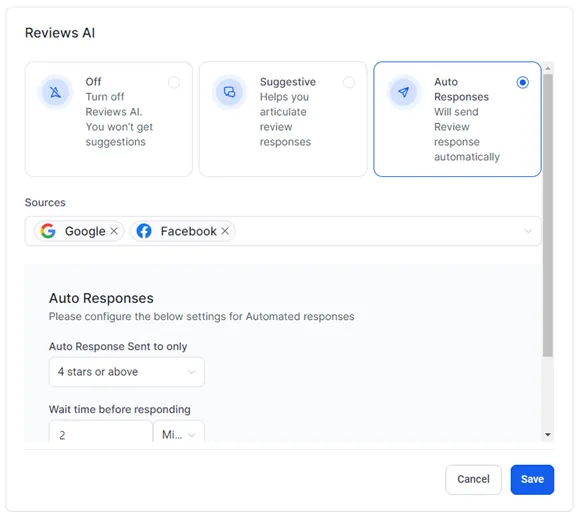Select the Suggestive radio button
Screen dimensions: 576x512
349,82
